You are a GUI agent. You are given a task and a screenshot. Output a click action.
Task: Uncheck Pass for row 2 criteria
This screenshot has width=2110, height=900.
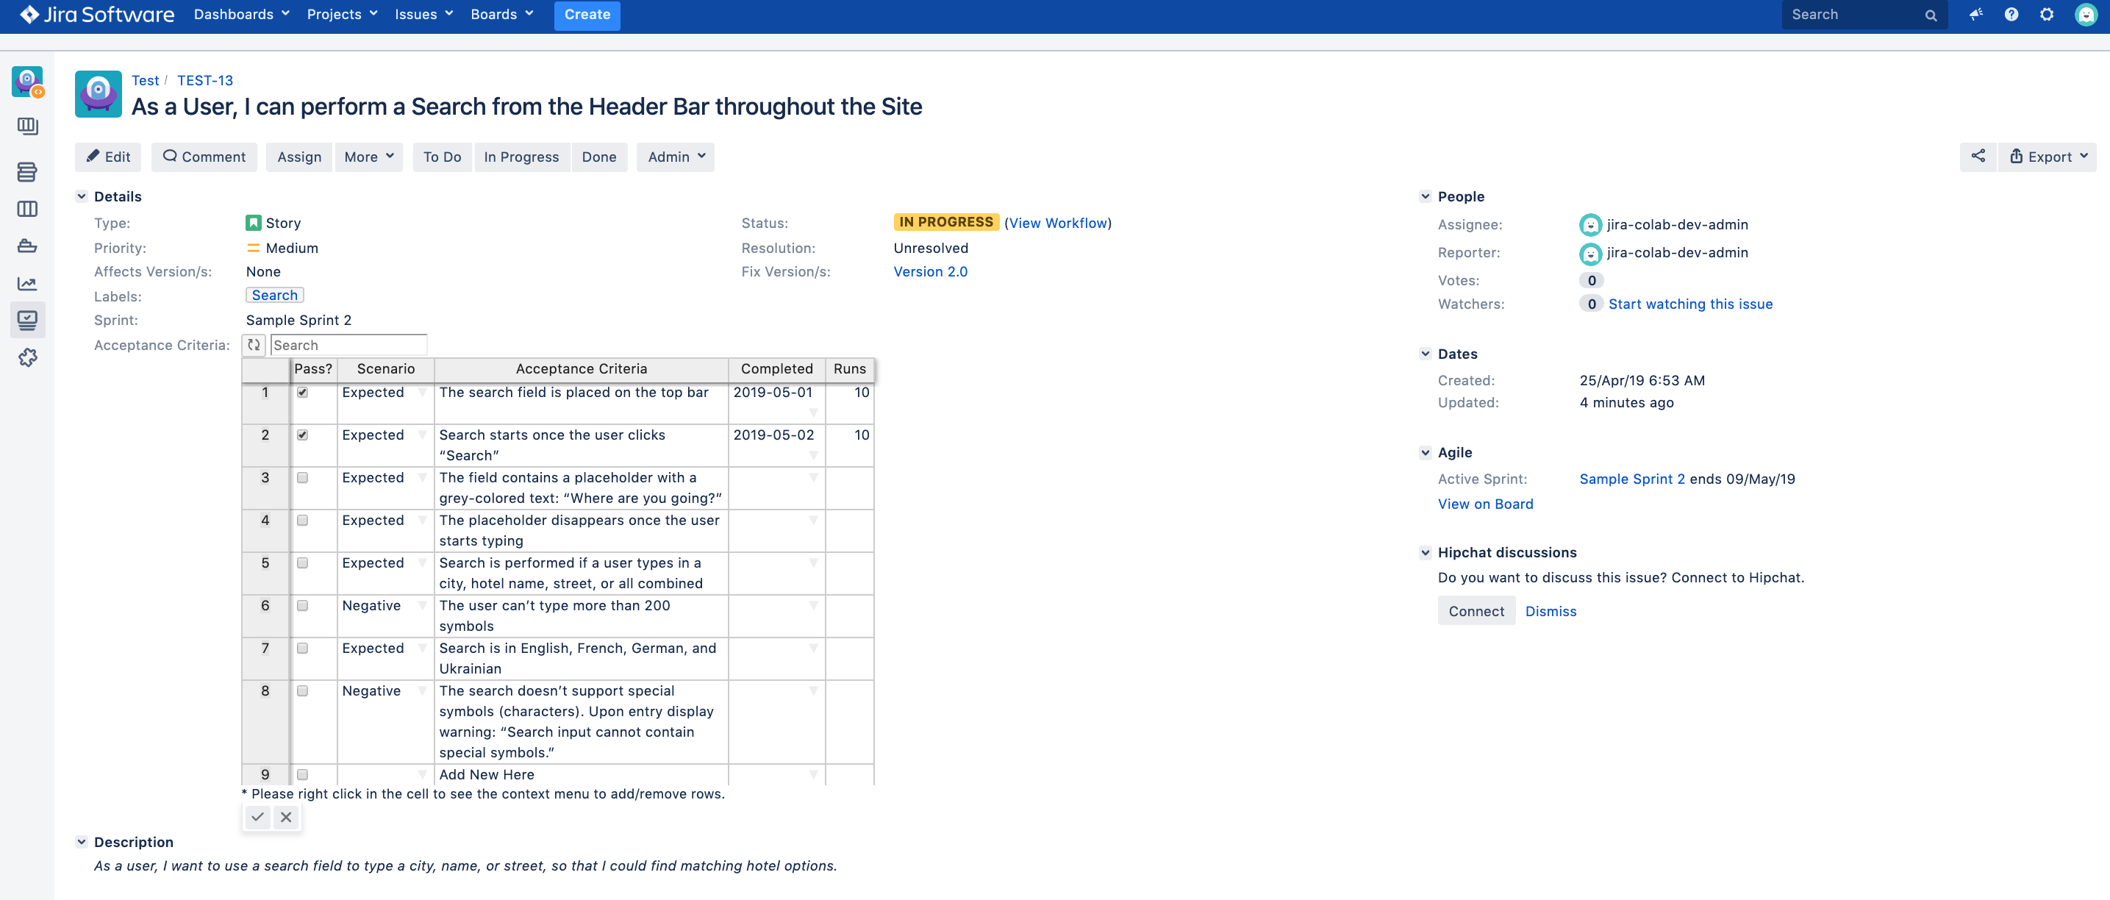tap(302, 435)
